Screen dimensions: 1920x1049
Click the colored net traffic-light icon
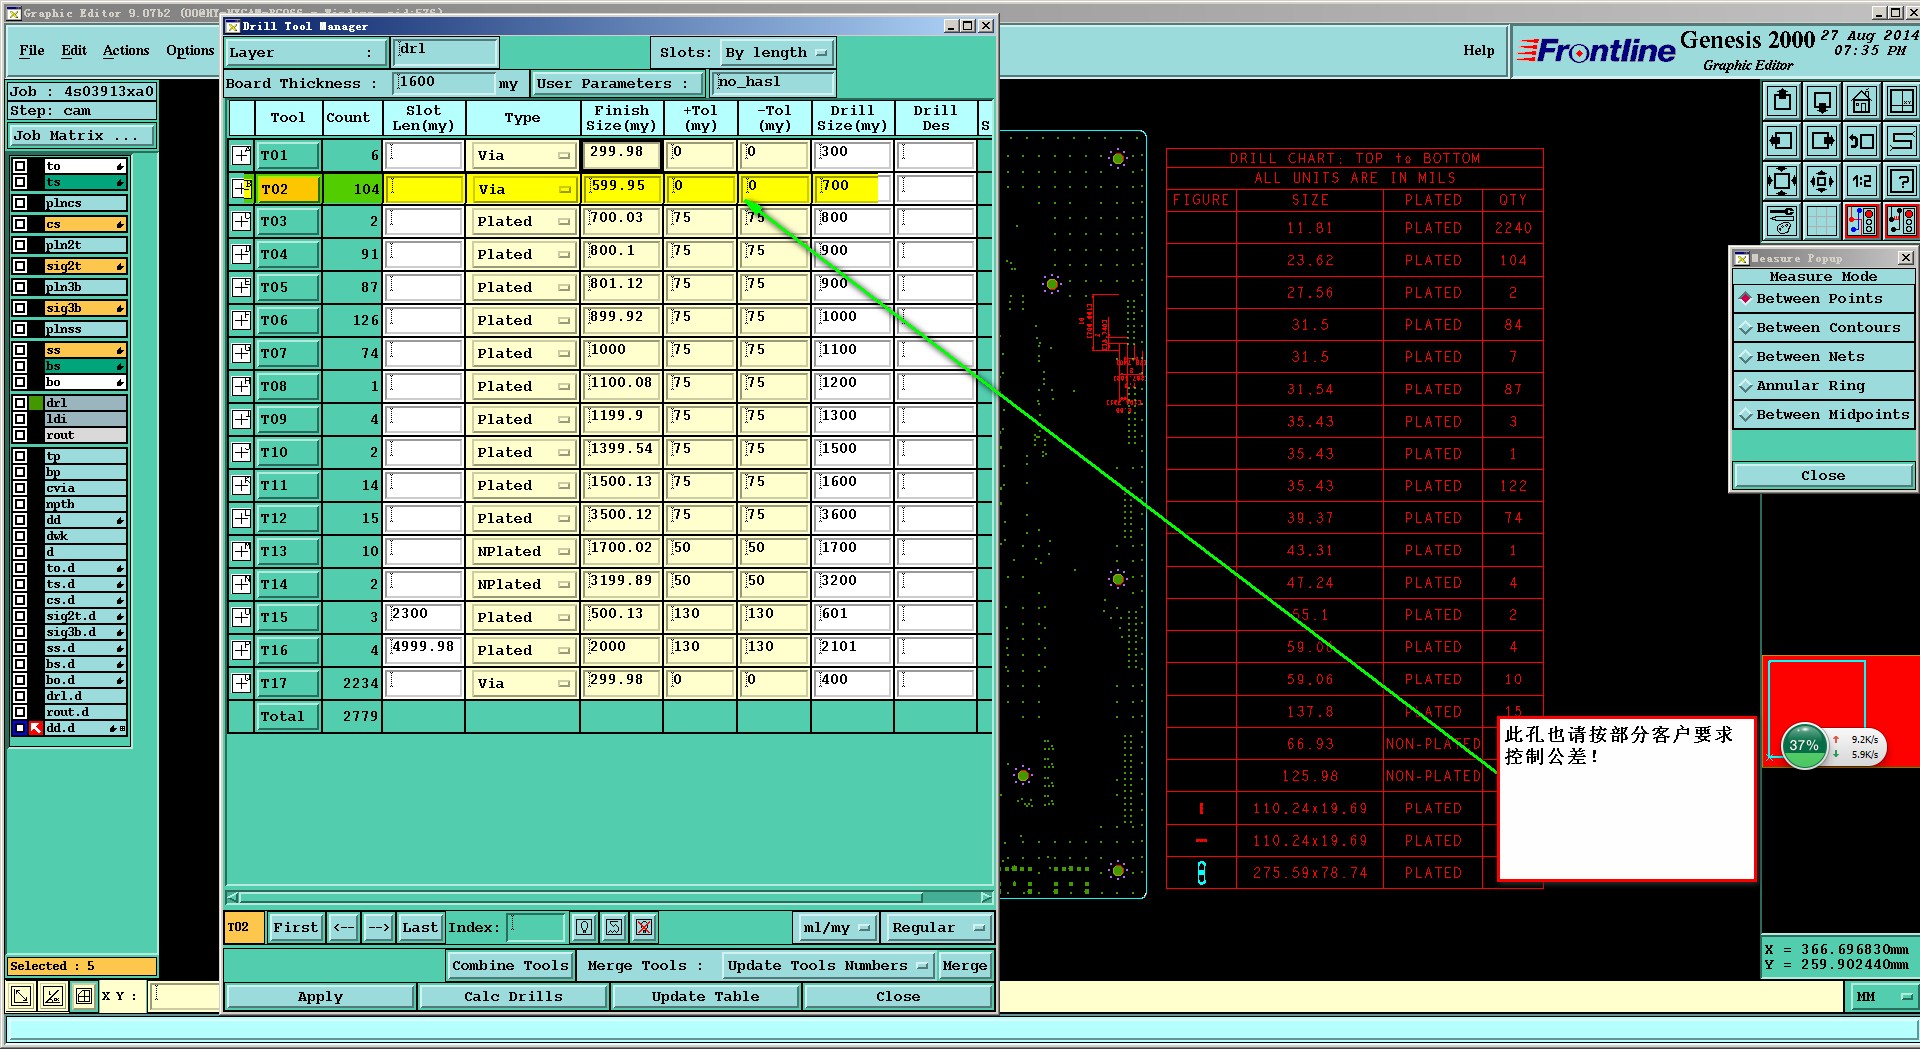[x=1861, y=221]
